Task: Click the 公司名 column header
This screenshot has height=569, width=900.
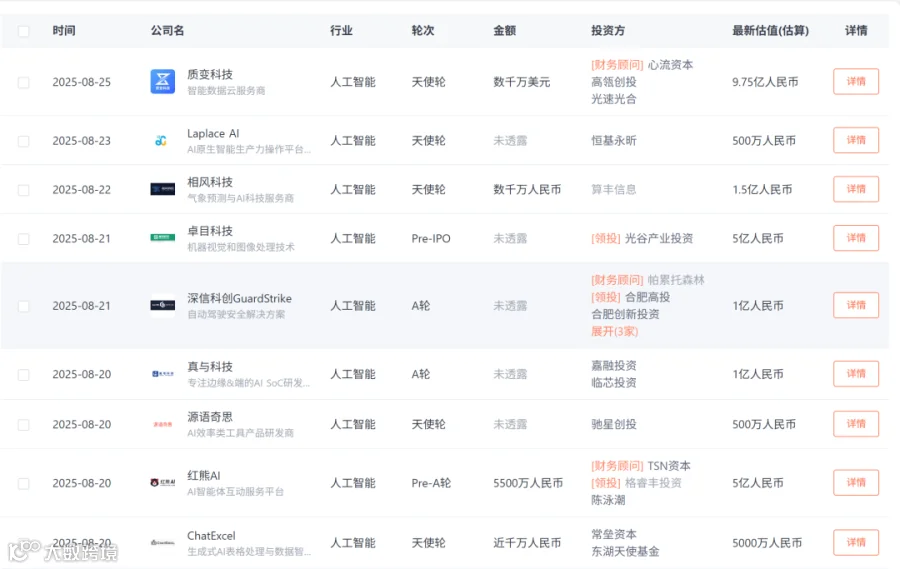Action: 168,30
